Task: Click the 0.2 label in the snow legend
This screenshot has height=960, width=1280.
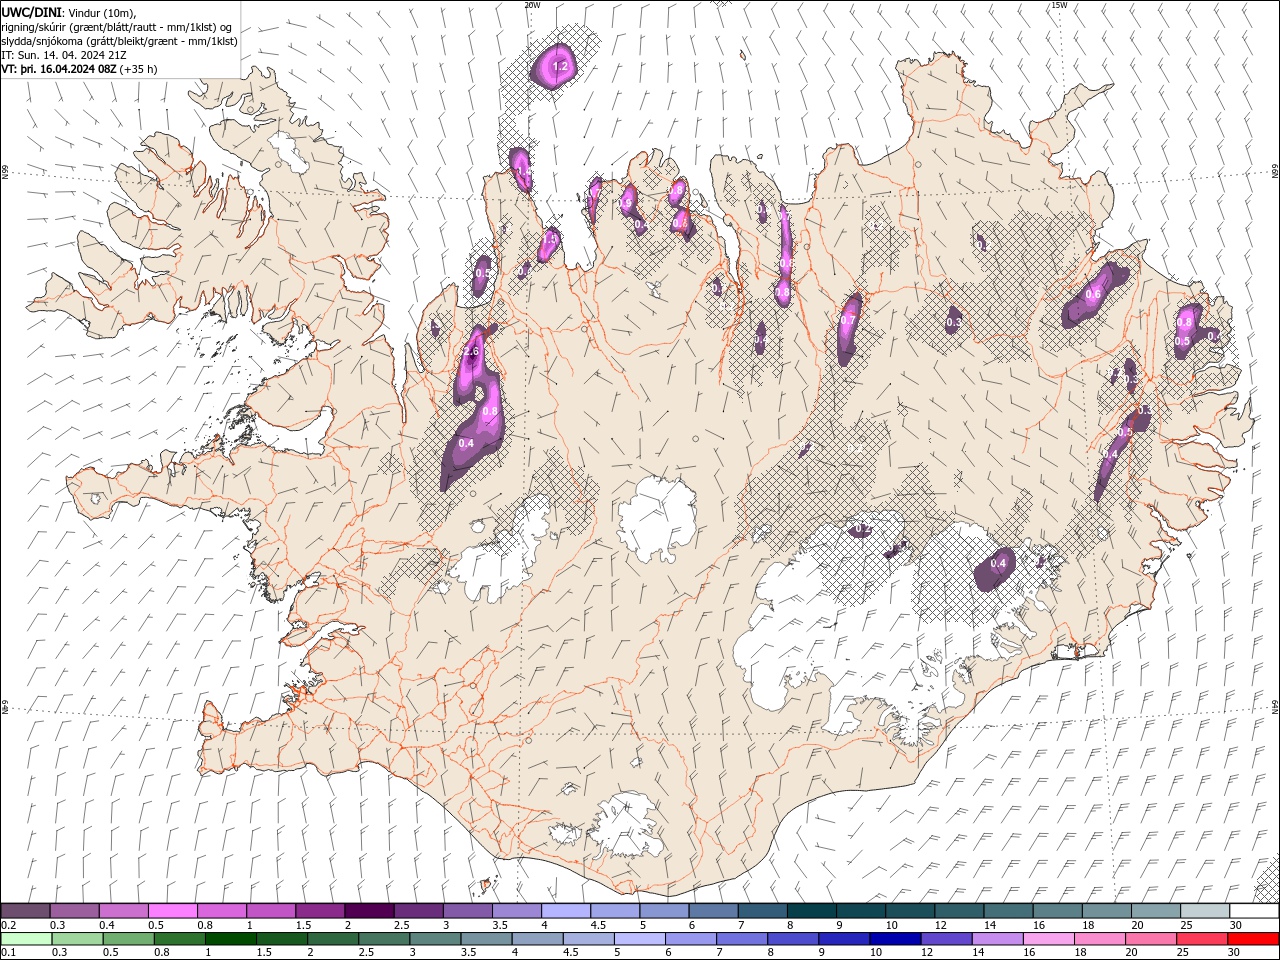Action: pos(8,925)
